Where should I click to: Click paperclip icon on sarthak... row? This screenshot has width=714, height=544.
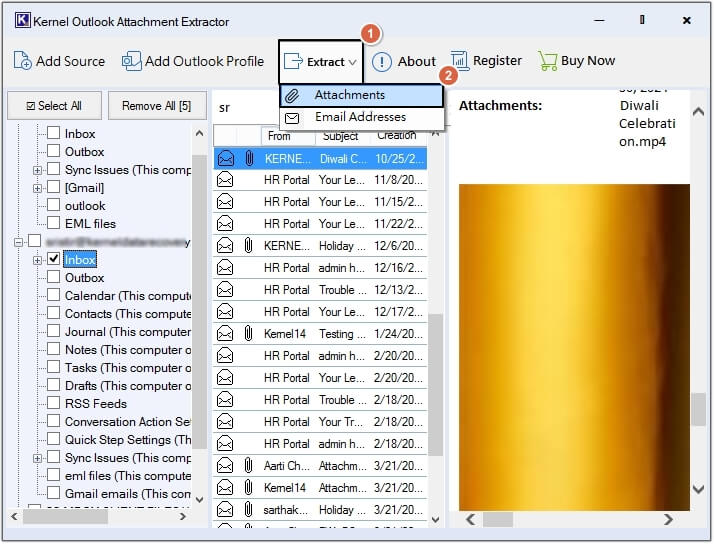(x=248, y=509)
